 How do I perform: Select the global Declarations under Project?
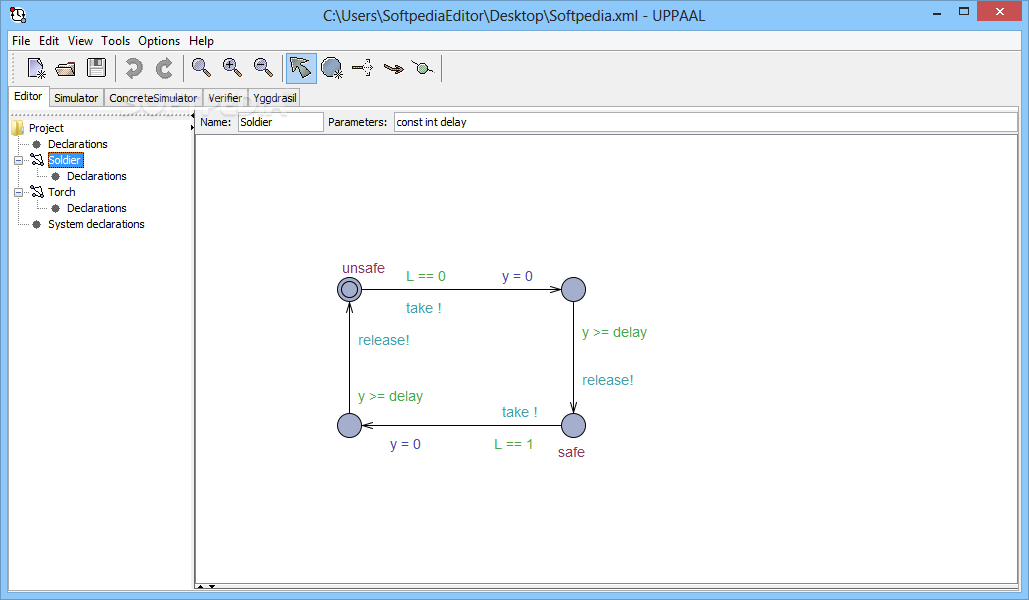click(x=77, y=144)
